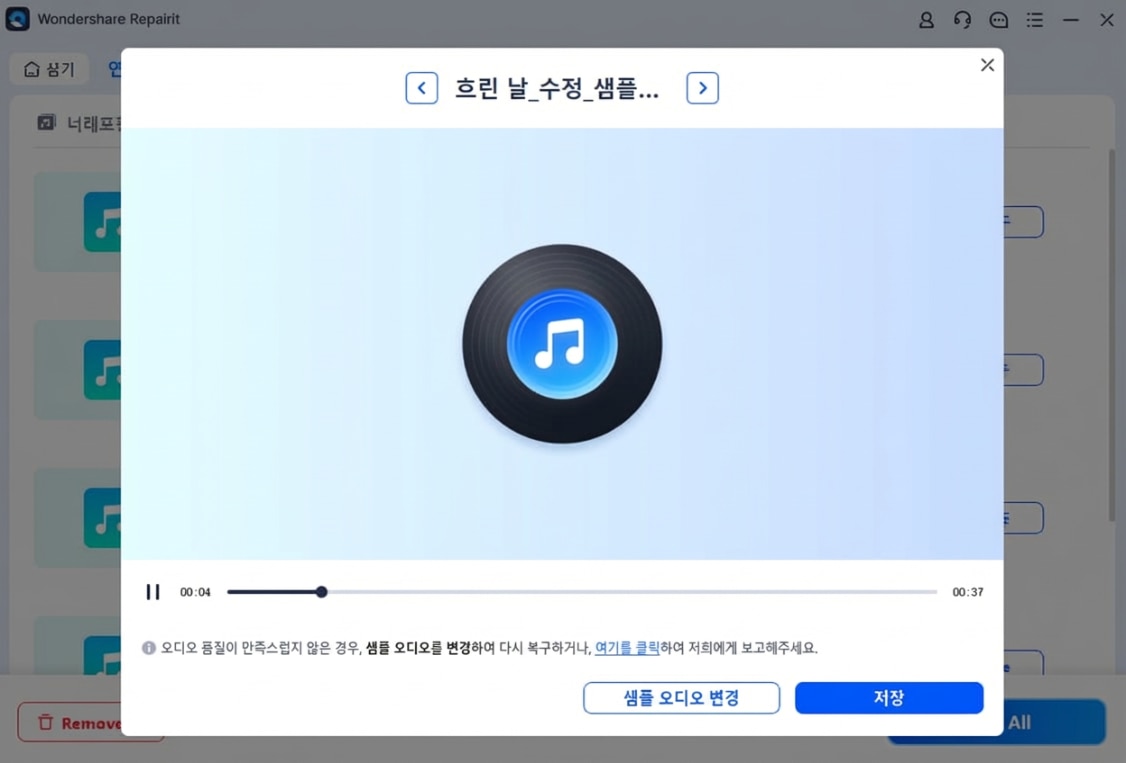This screenshot has height=763, width=1126.
Task: Go to next file with right chevron
Action: point(702,88)
